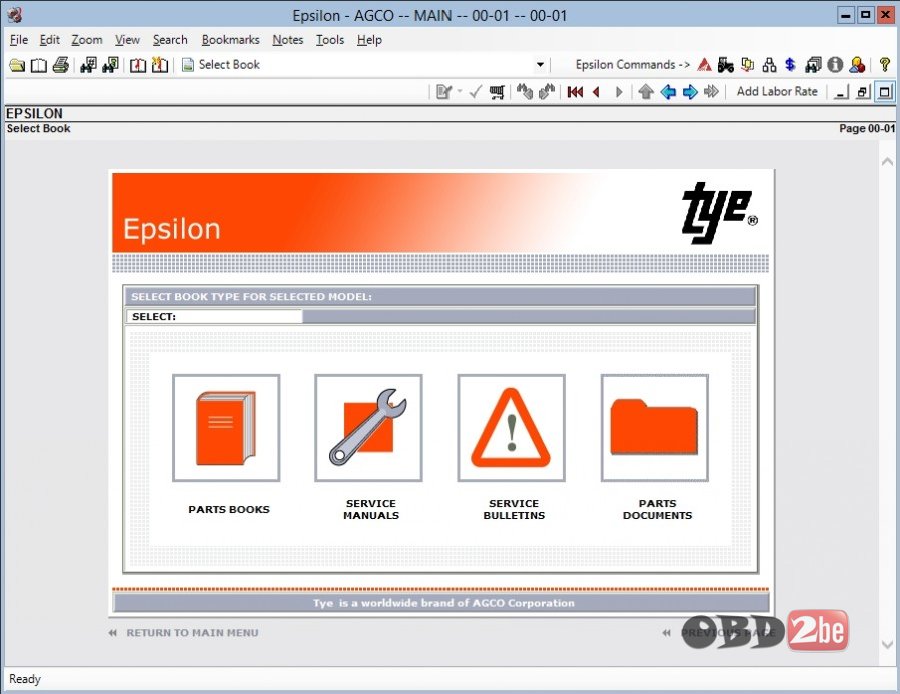Image resolution: width=900 pixels, height=694 pixels.
Task: Click the second hand-pointer toolbar icon
Action: click(546, 92)
